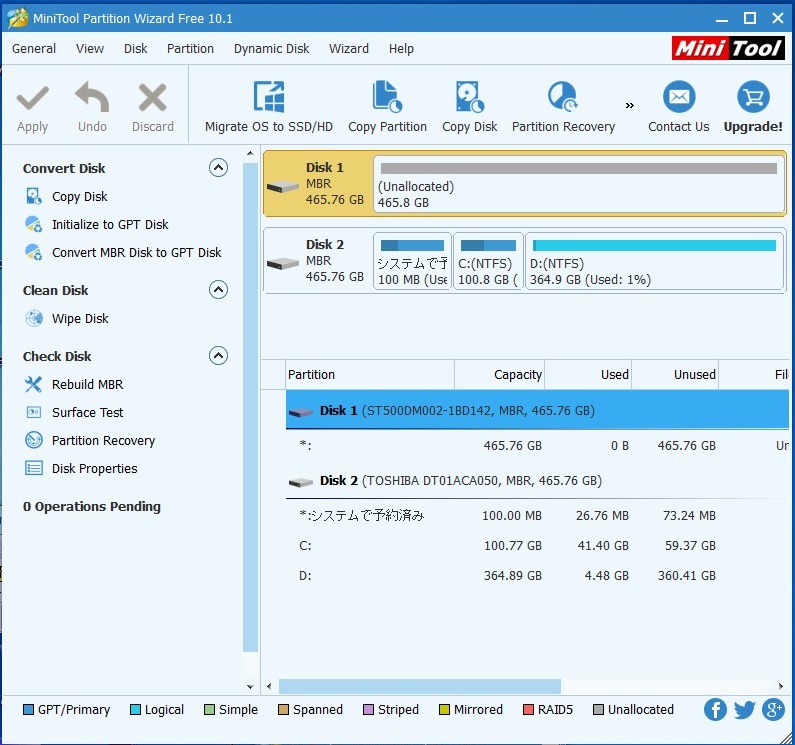Select the 100 MB system reserved block
Viewport: 795px width, 745px height.
(x=412, y=261)
